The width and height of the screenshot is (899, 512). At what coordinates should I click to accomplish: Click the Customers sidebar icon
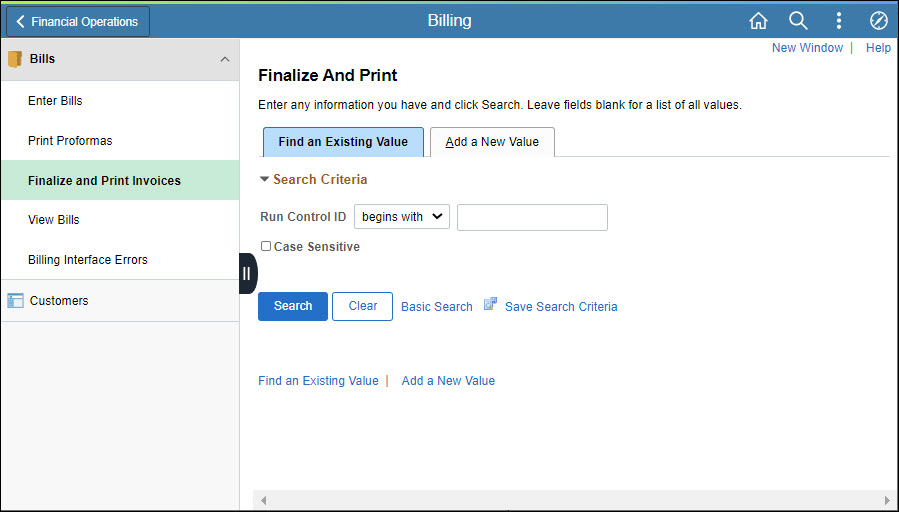(x=15, y=300)
